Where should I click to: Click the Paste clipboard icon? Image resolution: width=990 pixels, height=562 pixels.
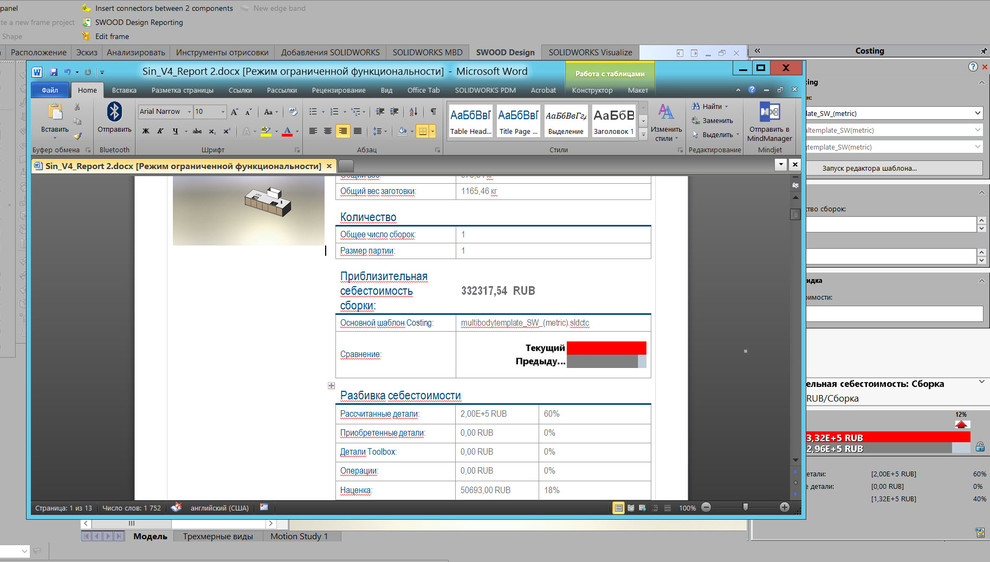pos(54,111)
